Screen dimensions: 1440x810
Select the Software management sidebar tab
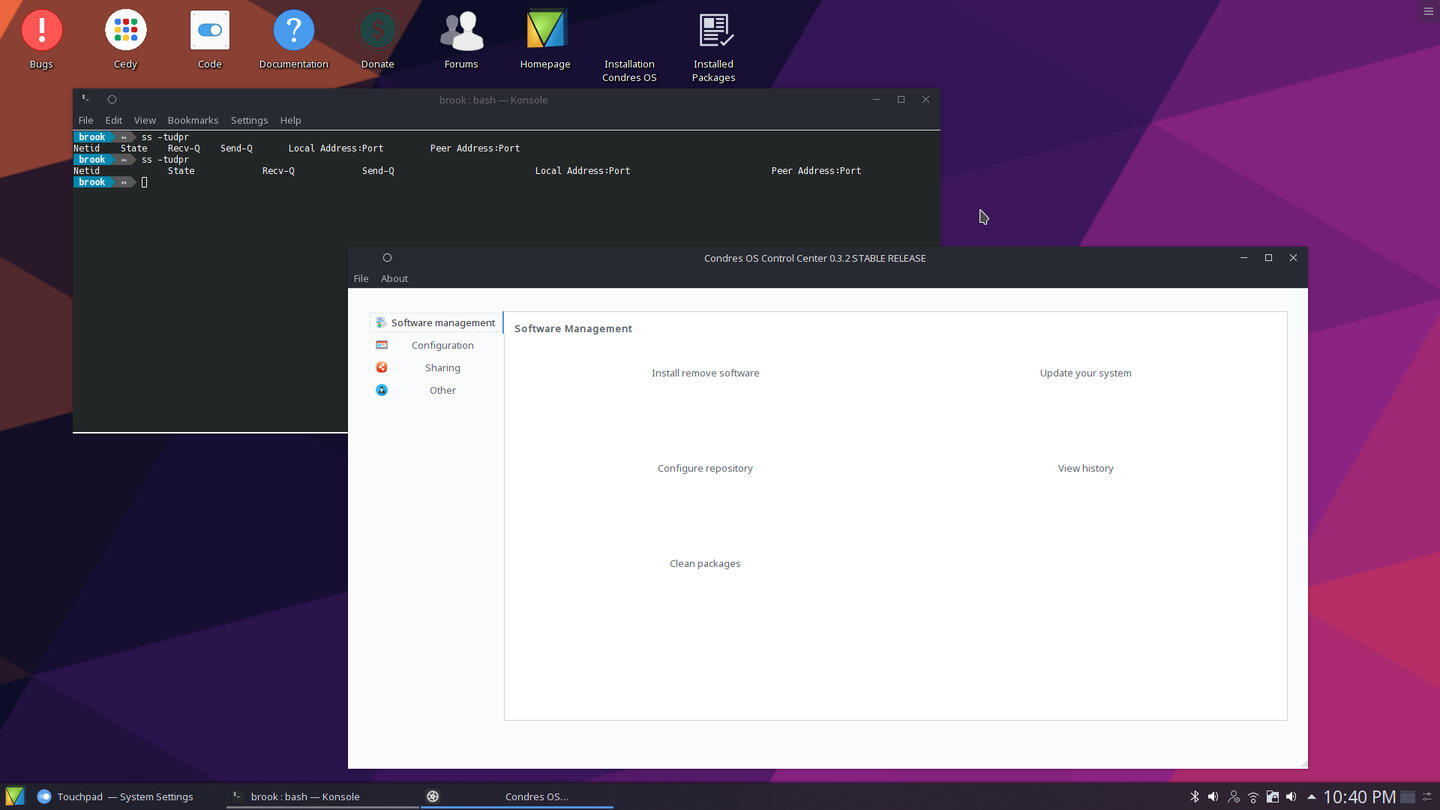point(435,322)
